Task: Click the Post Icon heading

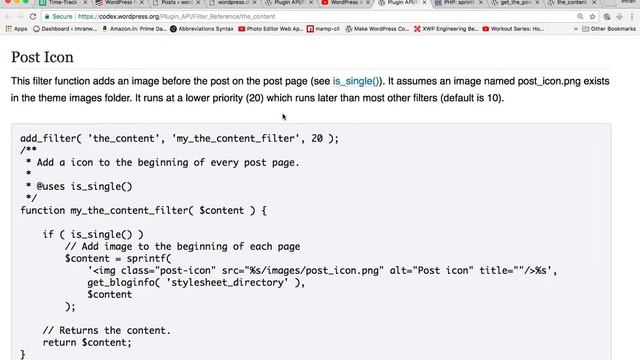Action: pyautogui.click(x=42, y=57)
